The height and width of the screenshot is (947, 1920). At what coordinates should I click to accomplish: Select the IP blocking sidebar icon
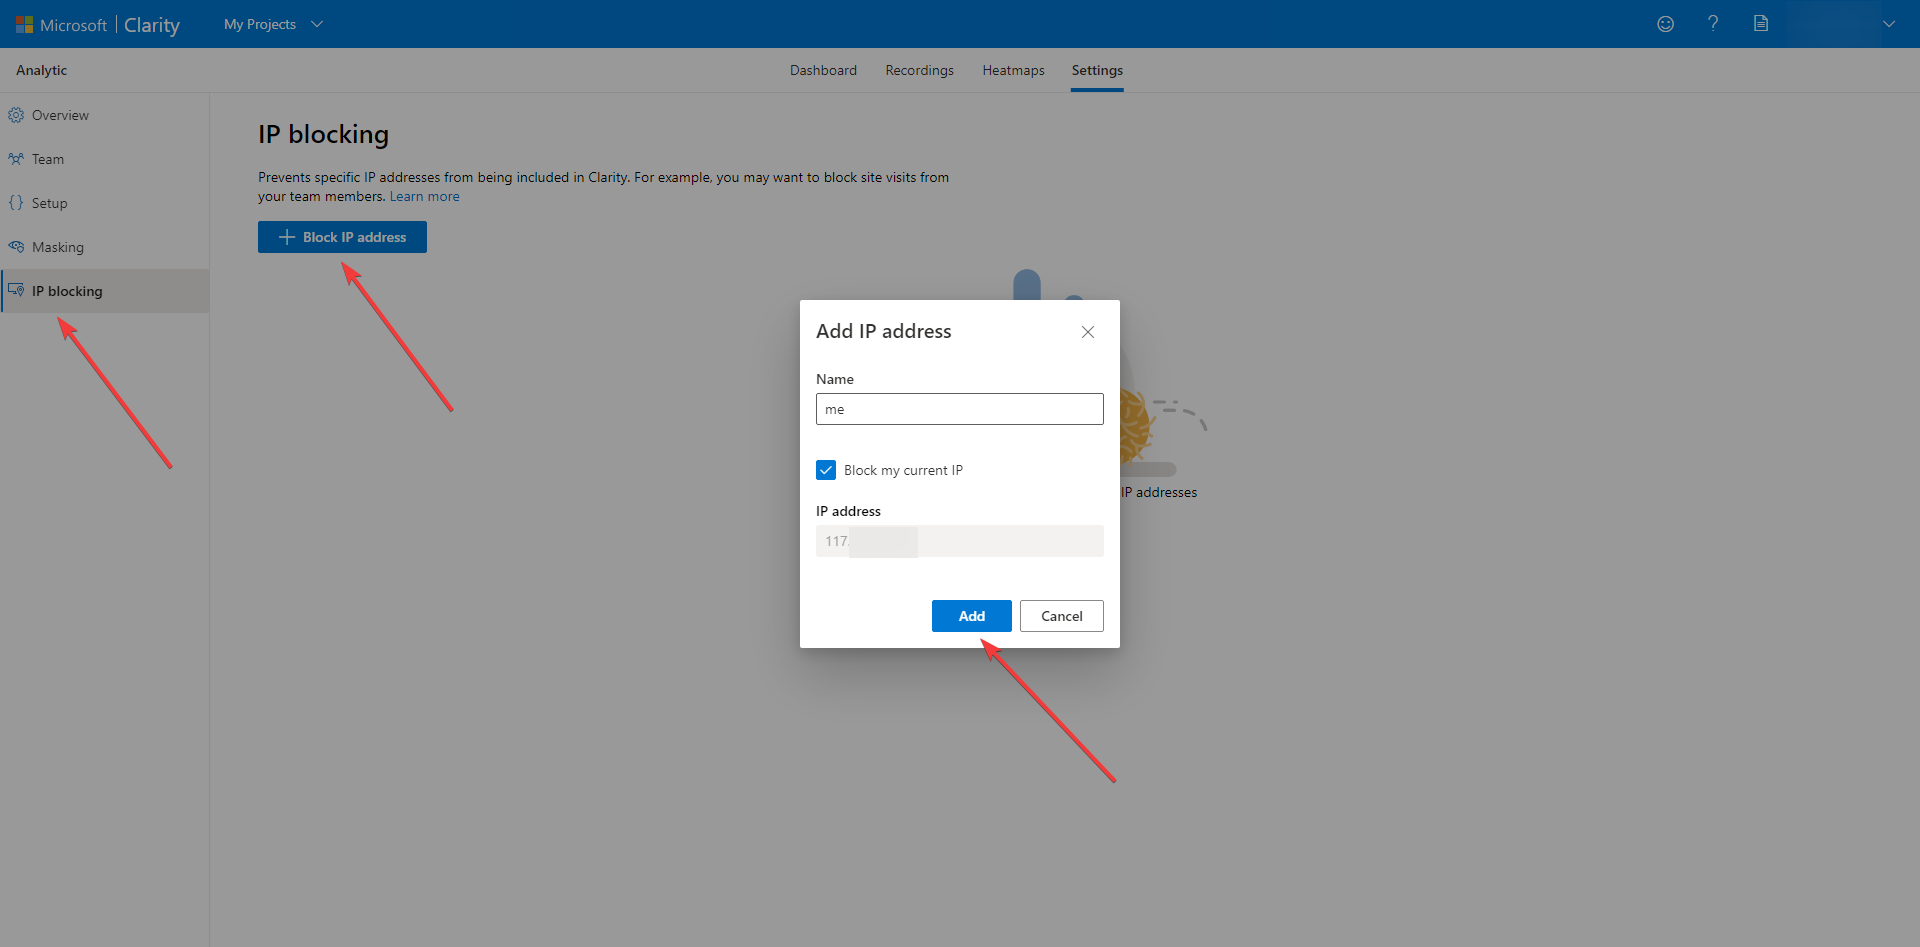click(15, 290)
